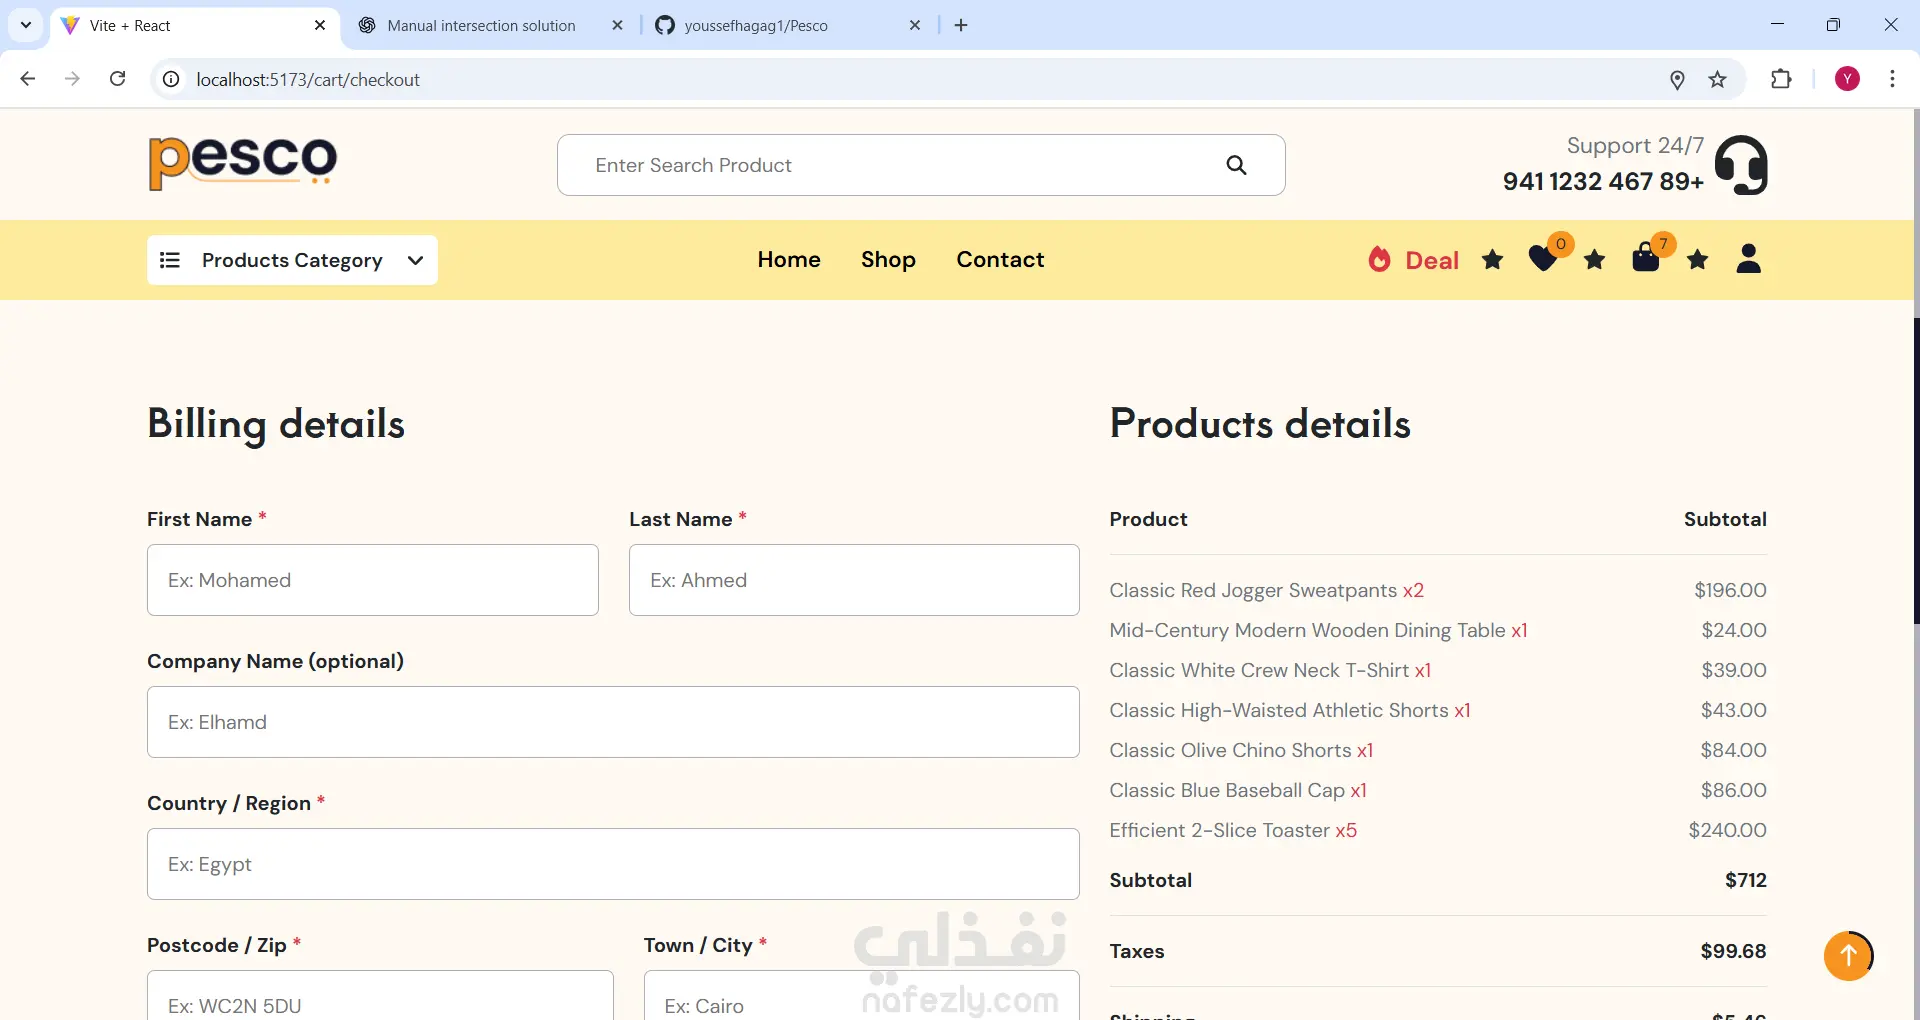This screenshot has width=1920, height=1020.
Task: Expand the Products Category dropdown
Action: 292,260
